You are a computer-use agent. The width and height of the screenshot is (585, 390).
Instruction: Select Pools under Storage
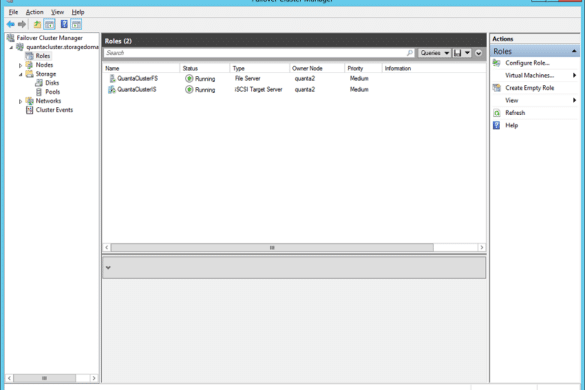(53, 92)
